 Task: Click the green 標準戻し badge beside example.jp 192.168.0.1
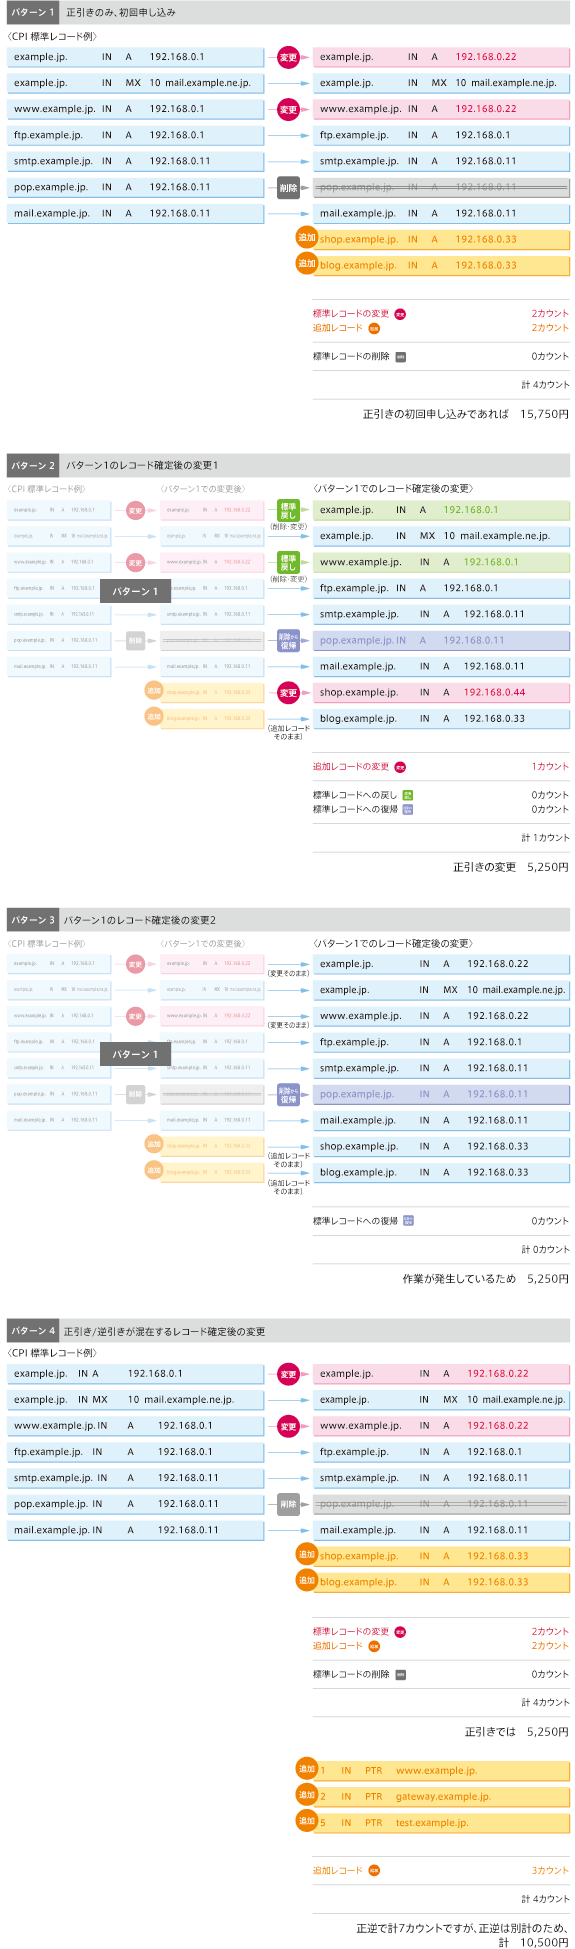pyautogui.click(x=288, y=510)
